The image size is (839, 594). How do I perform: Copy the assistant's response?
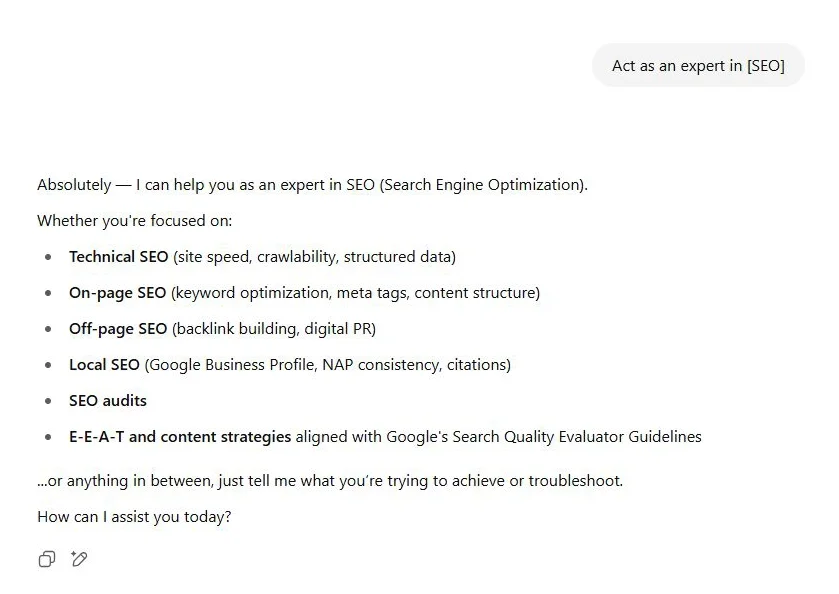pyautogui.click(x=47, y=559)
